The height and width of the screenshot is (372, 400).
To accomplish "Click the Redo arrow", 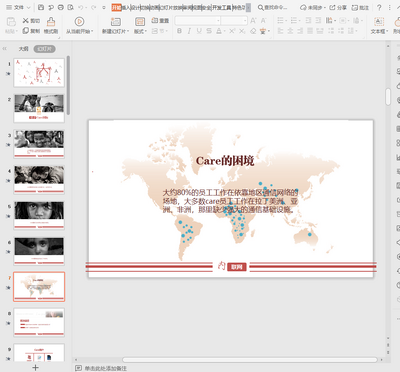I will click(x=93, y=7).
